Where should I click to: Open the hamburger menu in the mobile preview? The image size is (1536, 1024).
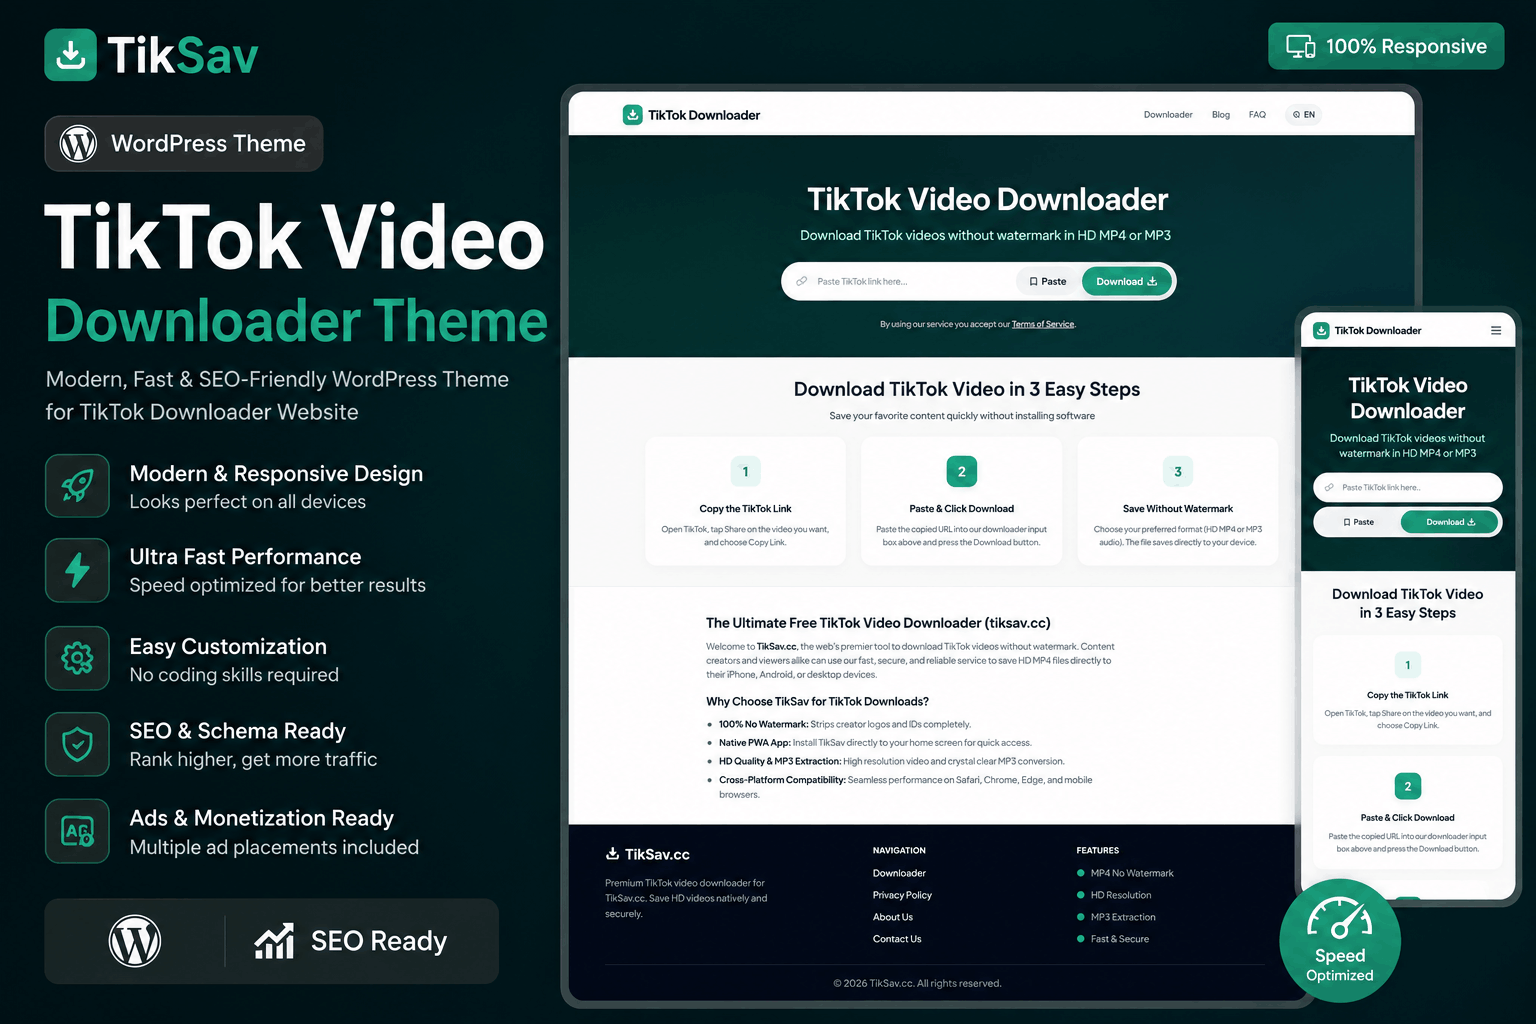coord(1496,330)
